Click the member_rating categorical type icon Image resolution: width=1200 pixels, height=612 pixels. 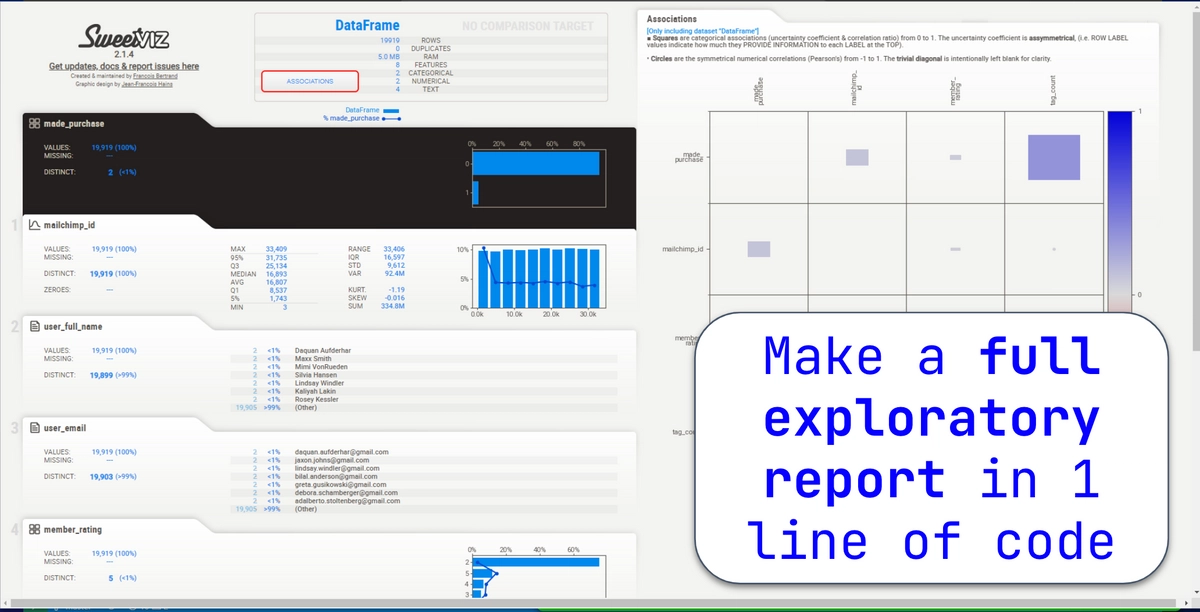[34, 529]
